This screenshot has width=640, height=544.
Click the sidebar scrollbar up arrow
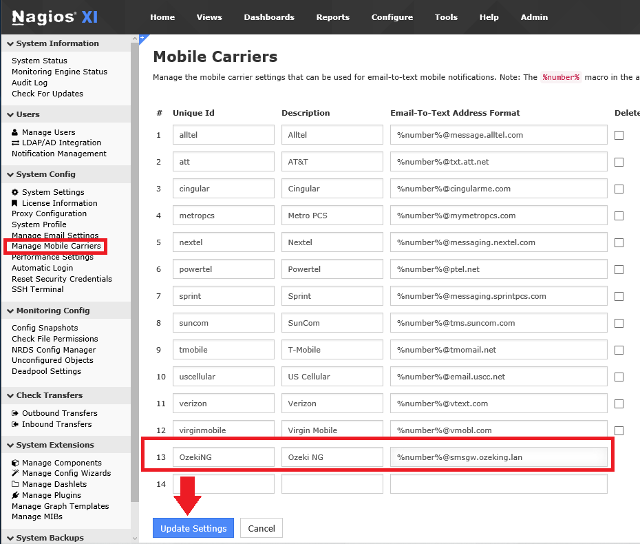pos(135,38)
